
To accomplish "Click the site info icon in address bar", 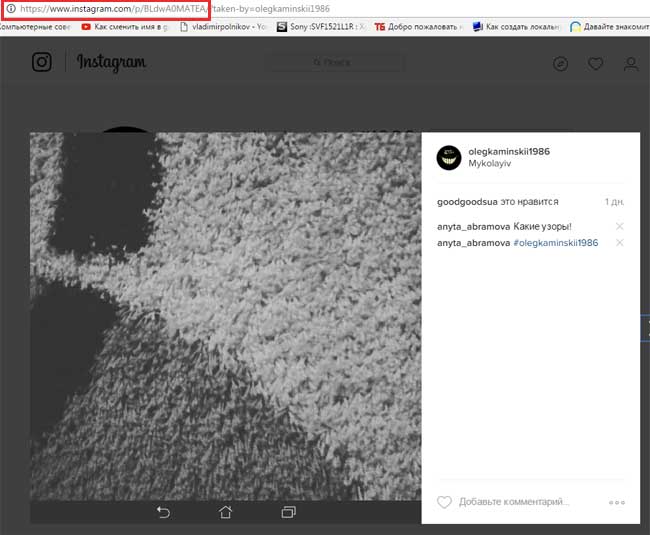I will point(9,8).
